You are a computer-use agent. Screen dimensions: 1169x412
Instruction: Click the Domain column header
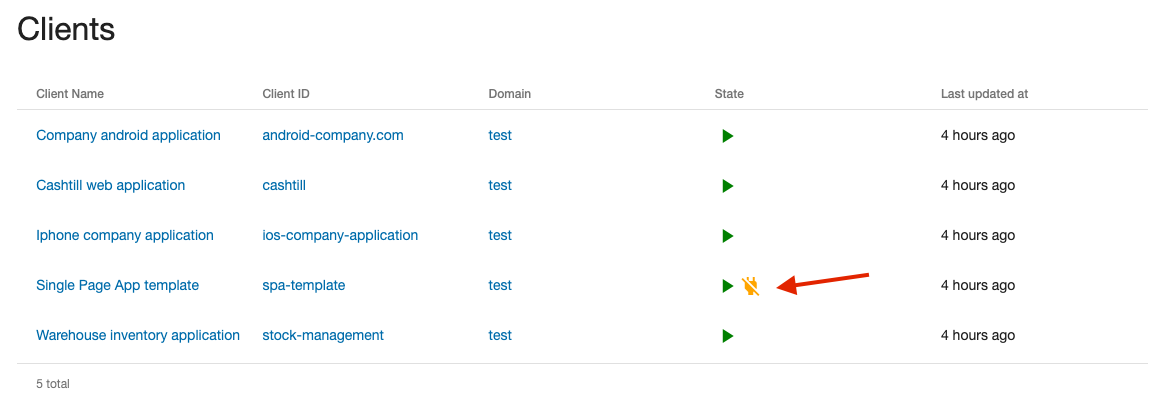(509, 94)
